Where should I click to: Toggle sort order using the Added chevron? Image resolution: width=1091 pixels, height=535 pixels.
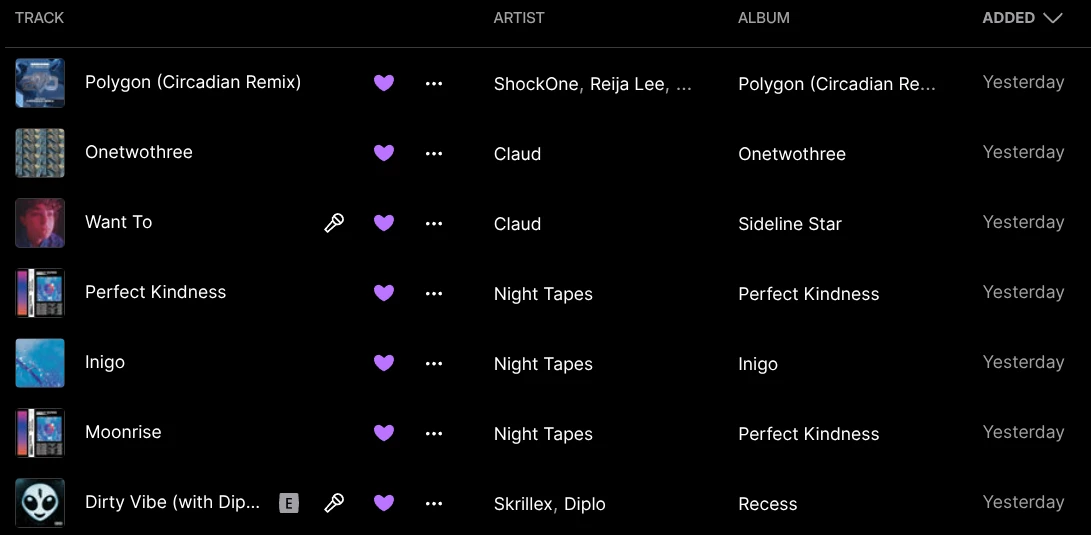(x=1052, y=18)
